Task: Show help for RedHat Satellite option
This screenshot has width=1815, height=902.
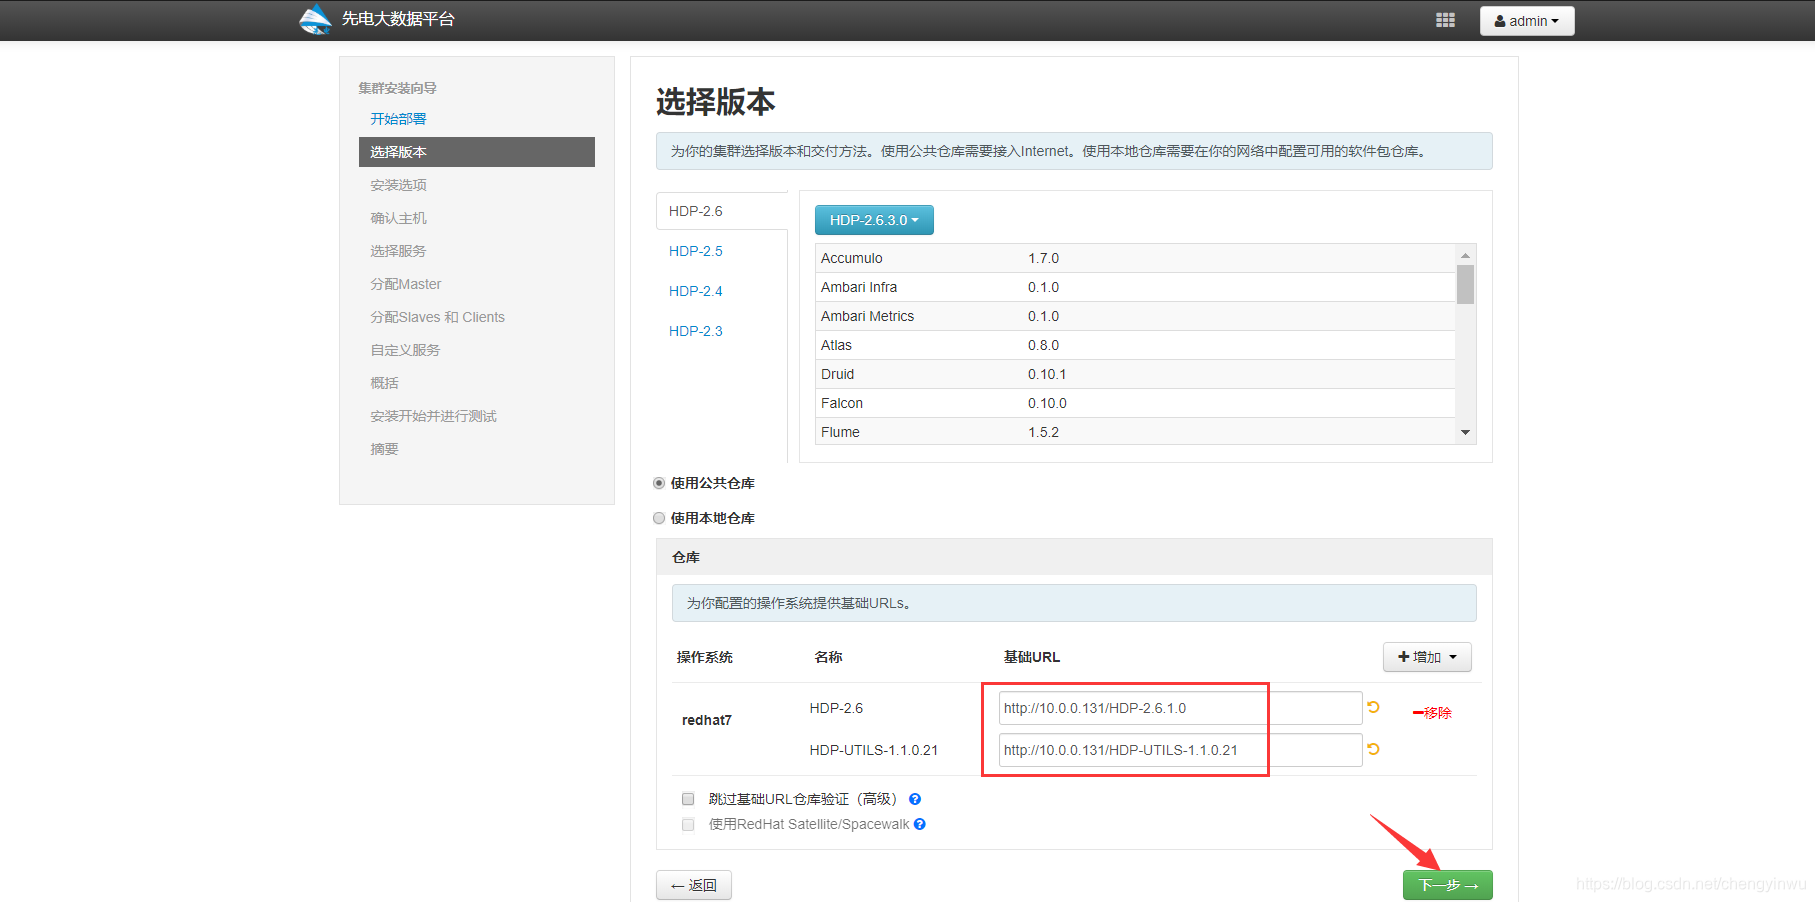Action: (920, 824)
